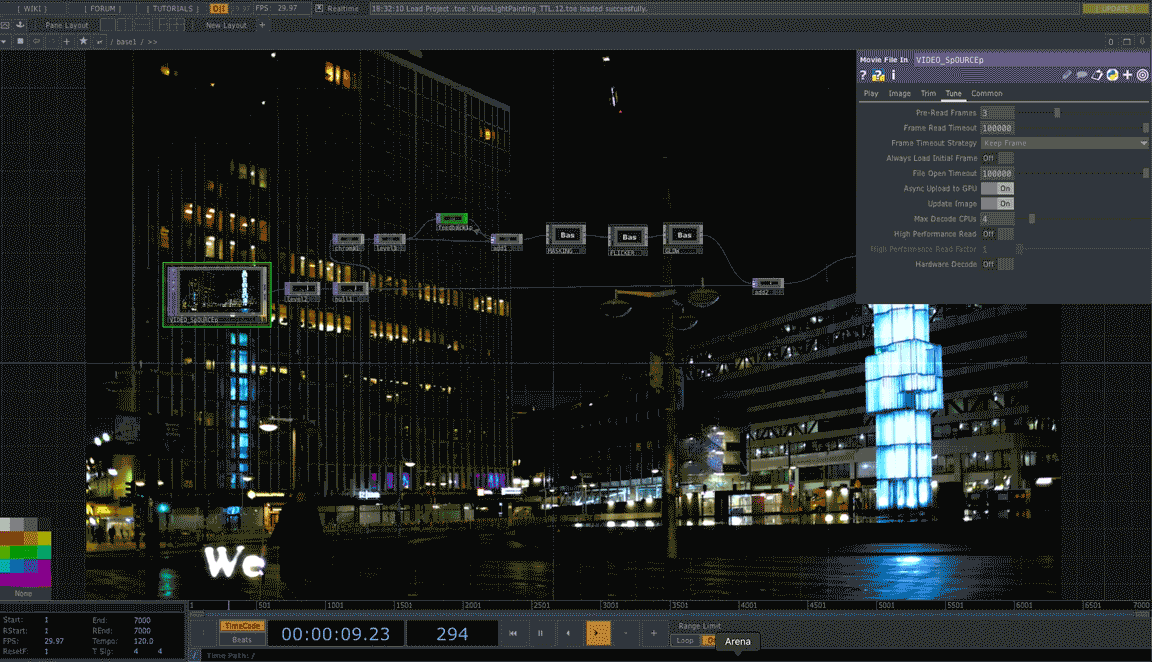Step forward one frame with plus button
This screenshot has height=662, width=1152.
coord(653,633)
